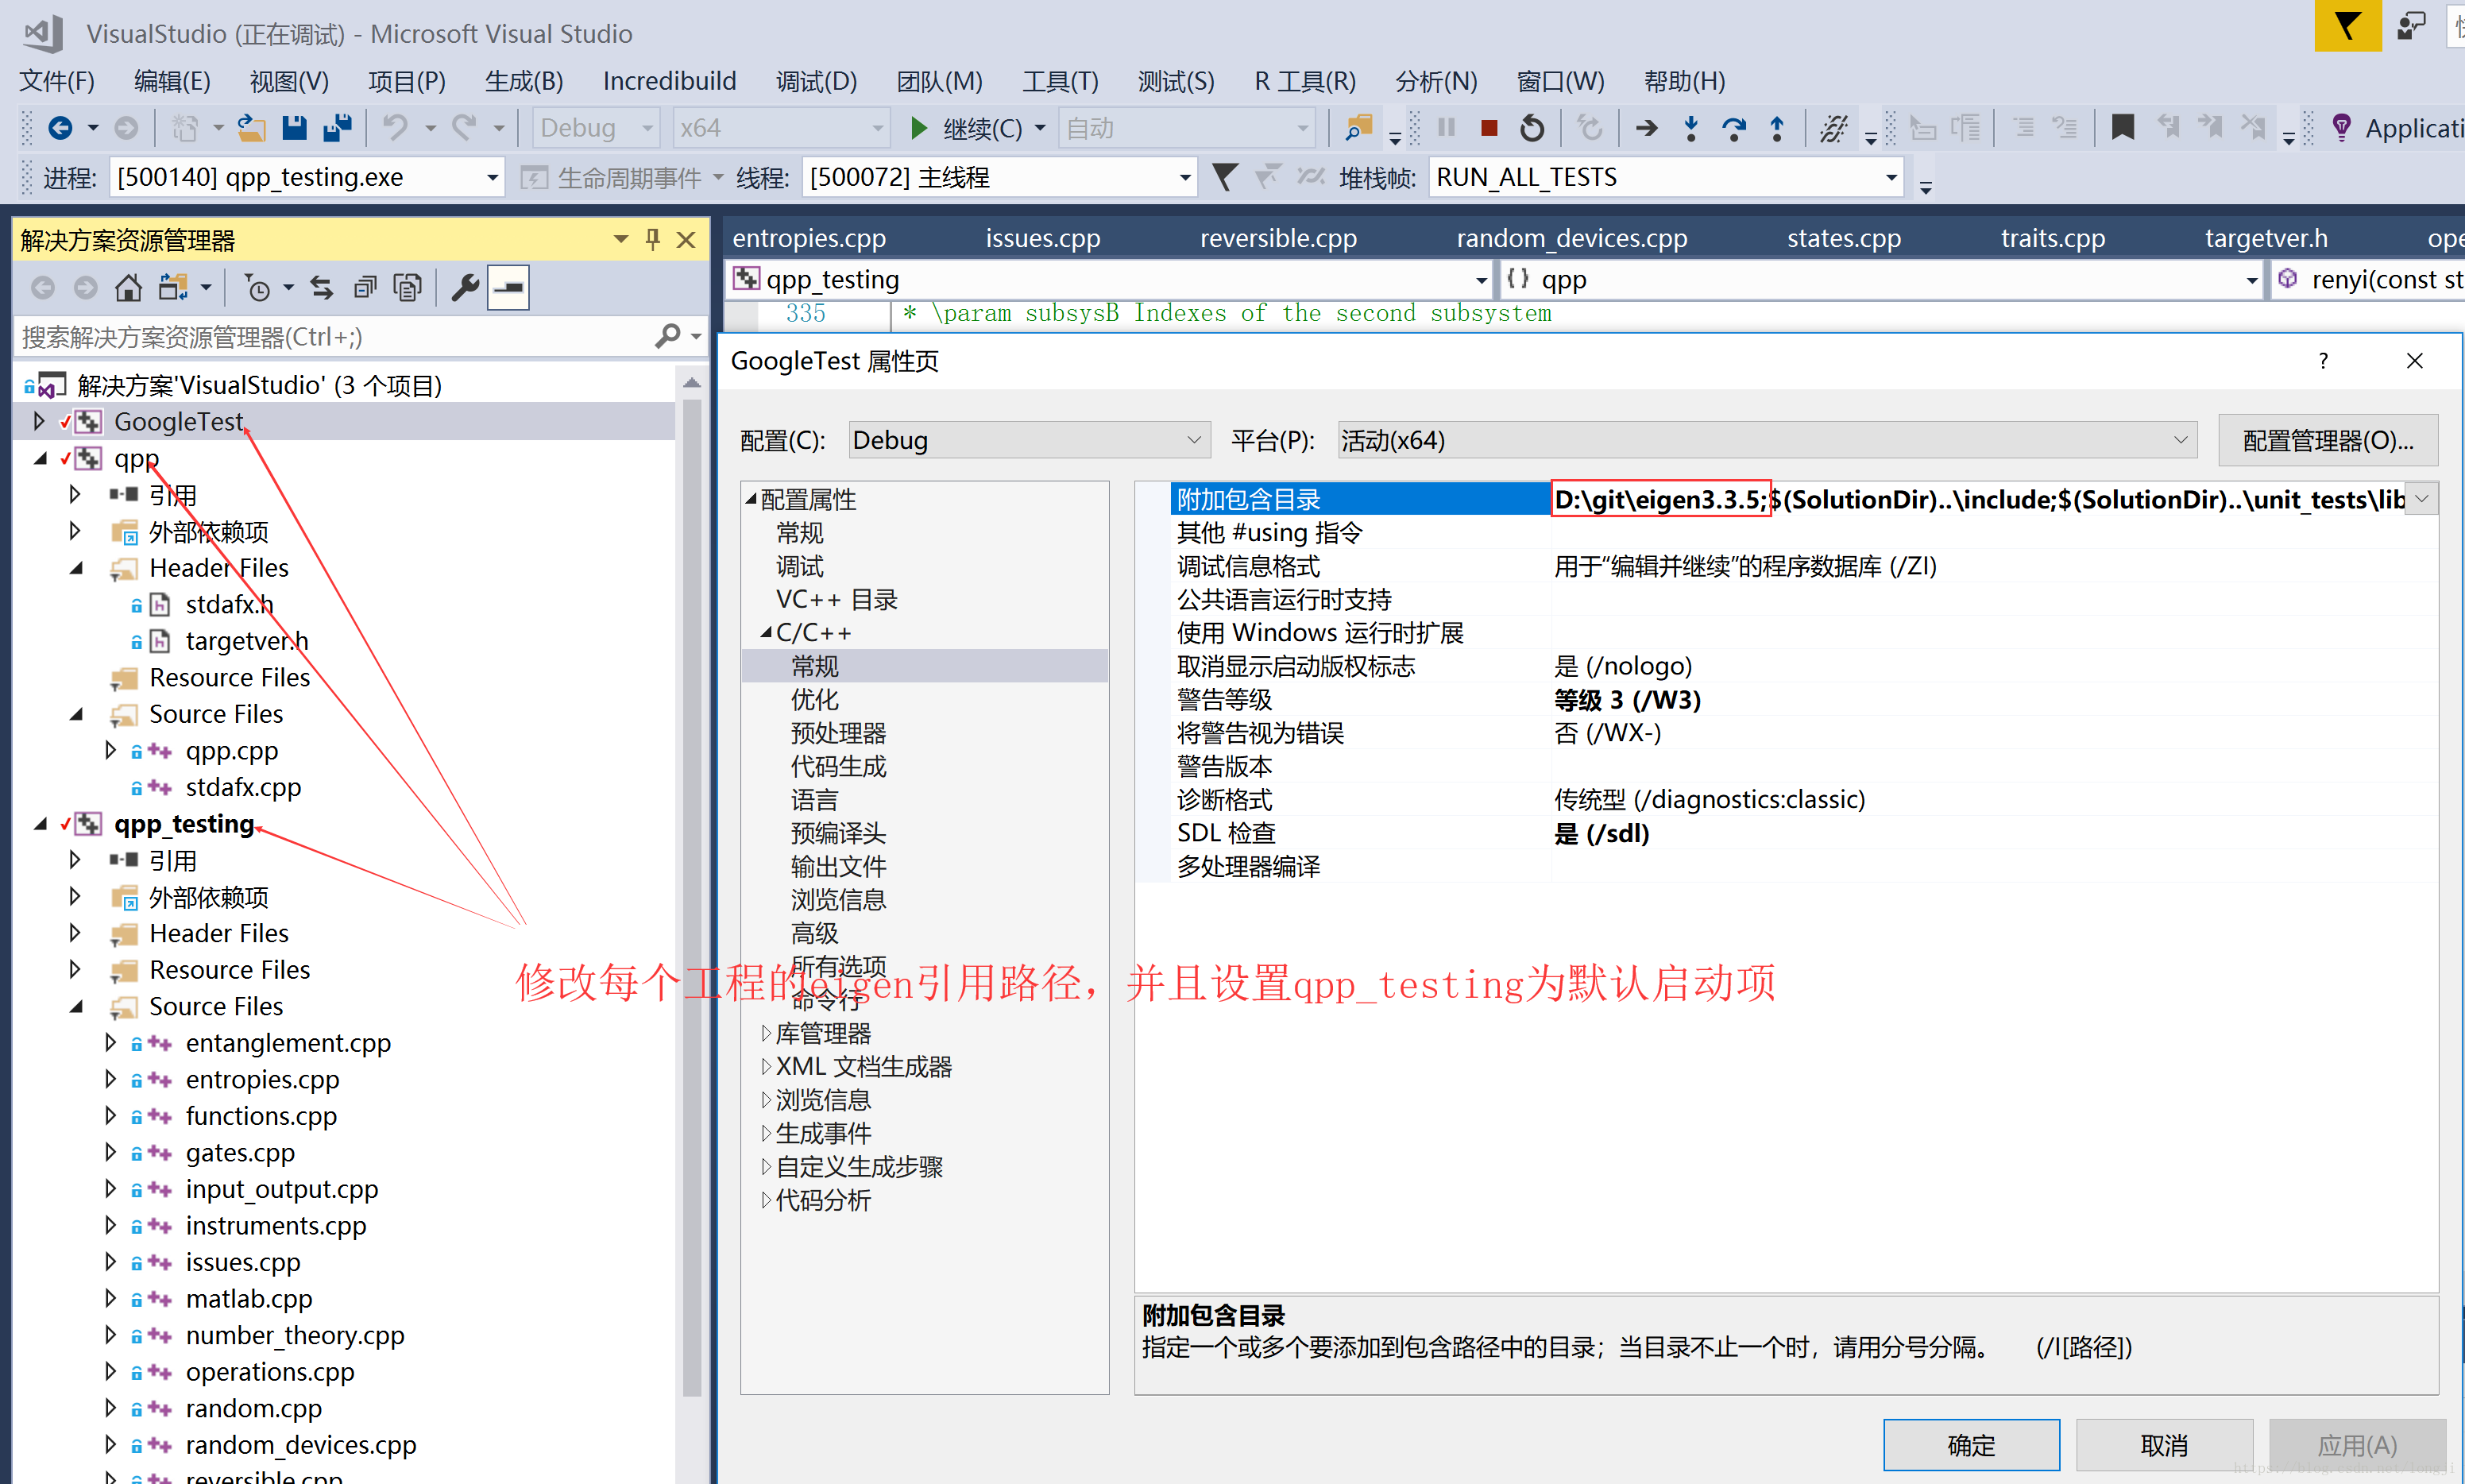Switch to the issues.cpp tab
This screenshot has width=2465, height=1484.
pyautogui.click(x=1043, y=238)
